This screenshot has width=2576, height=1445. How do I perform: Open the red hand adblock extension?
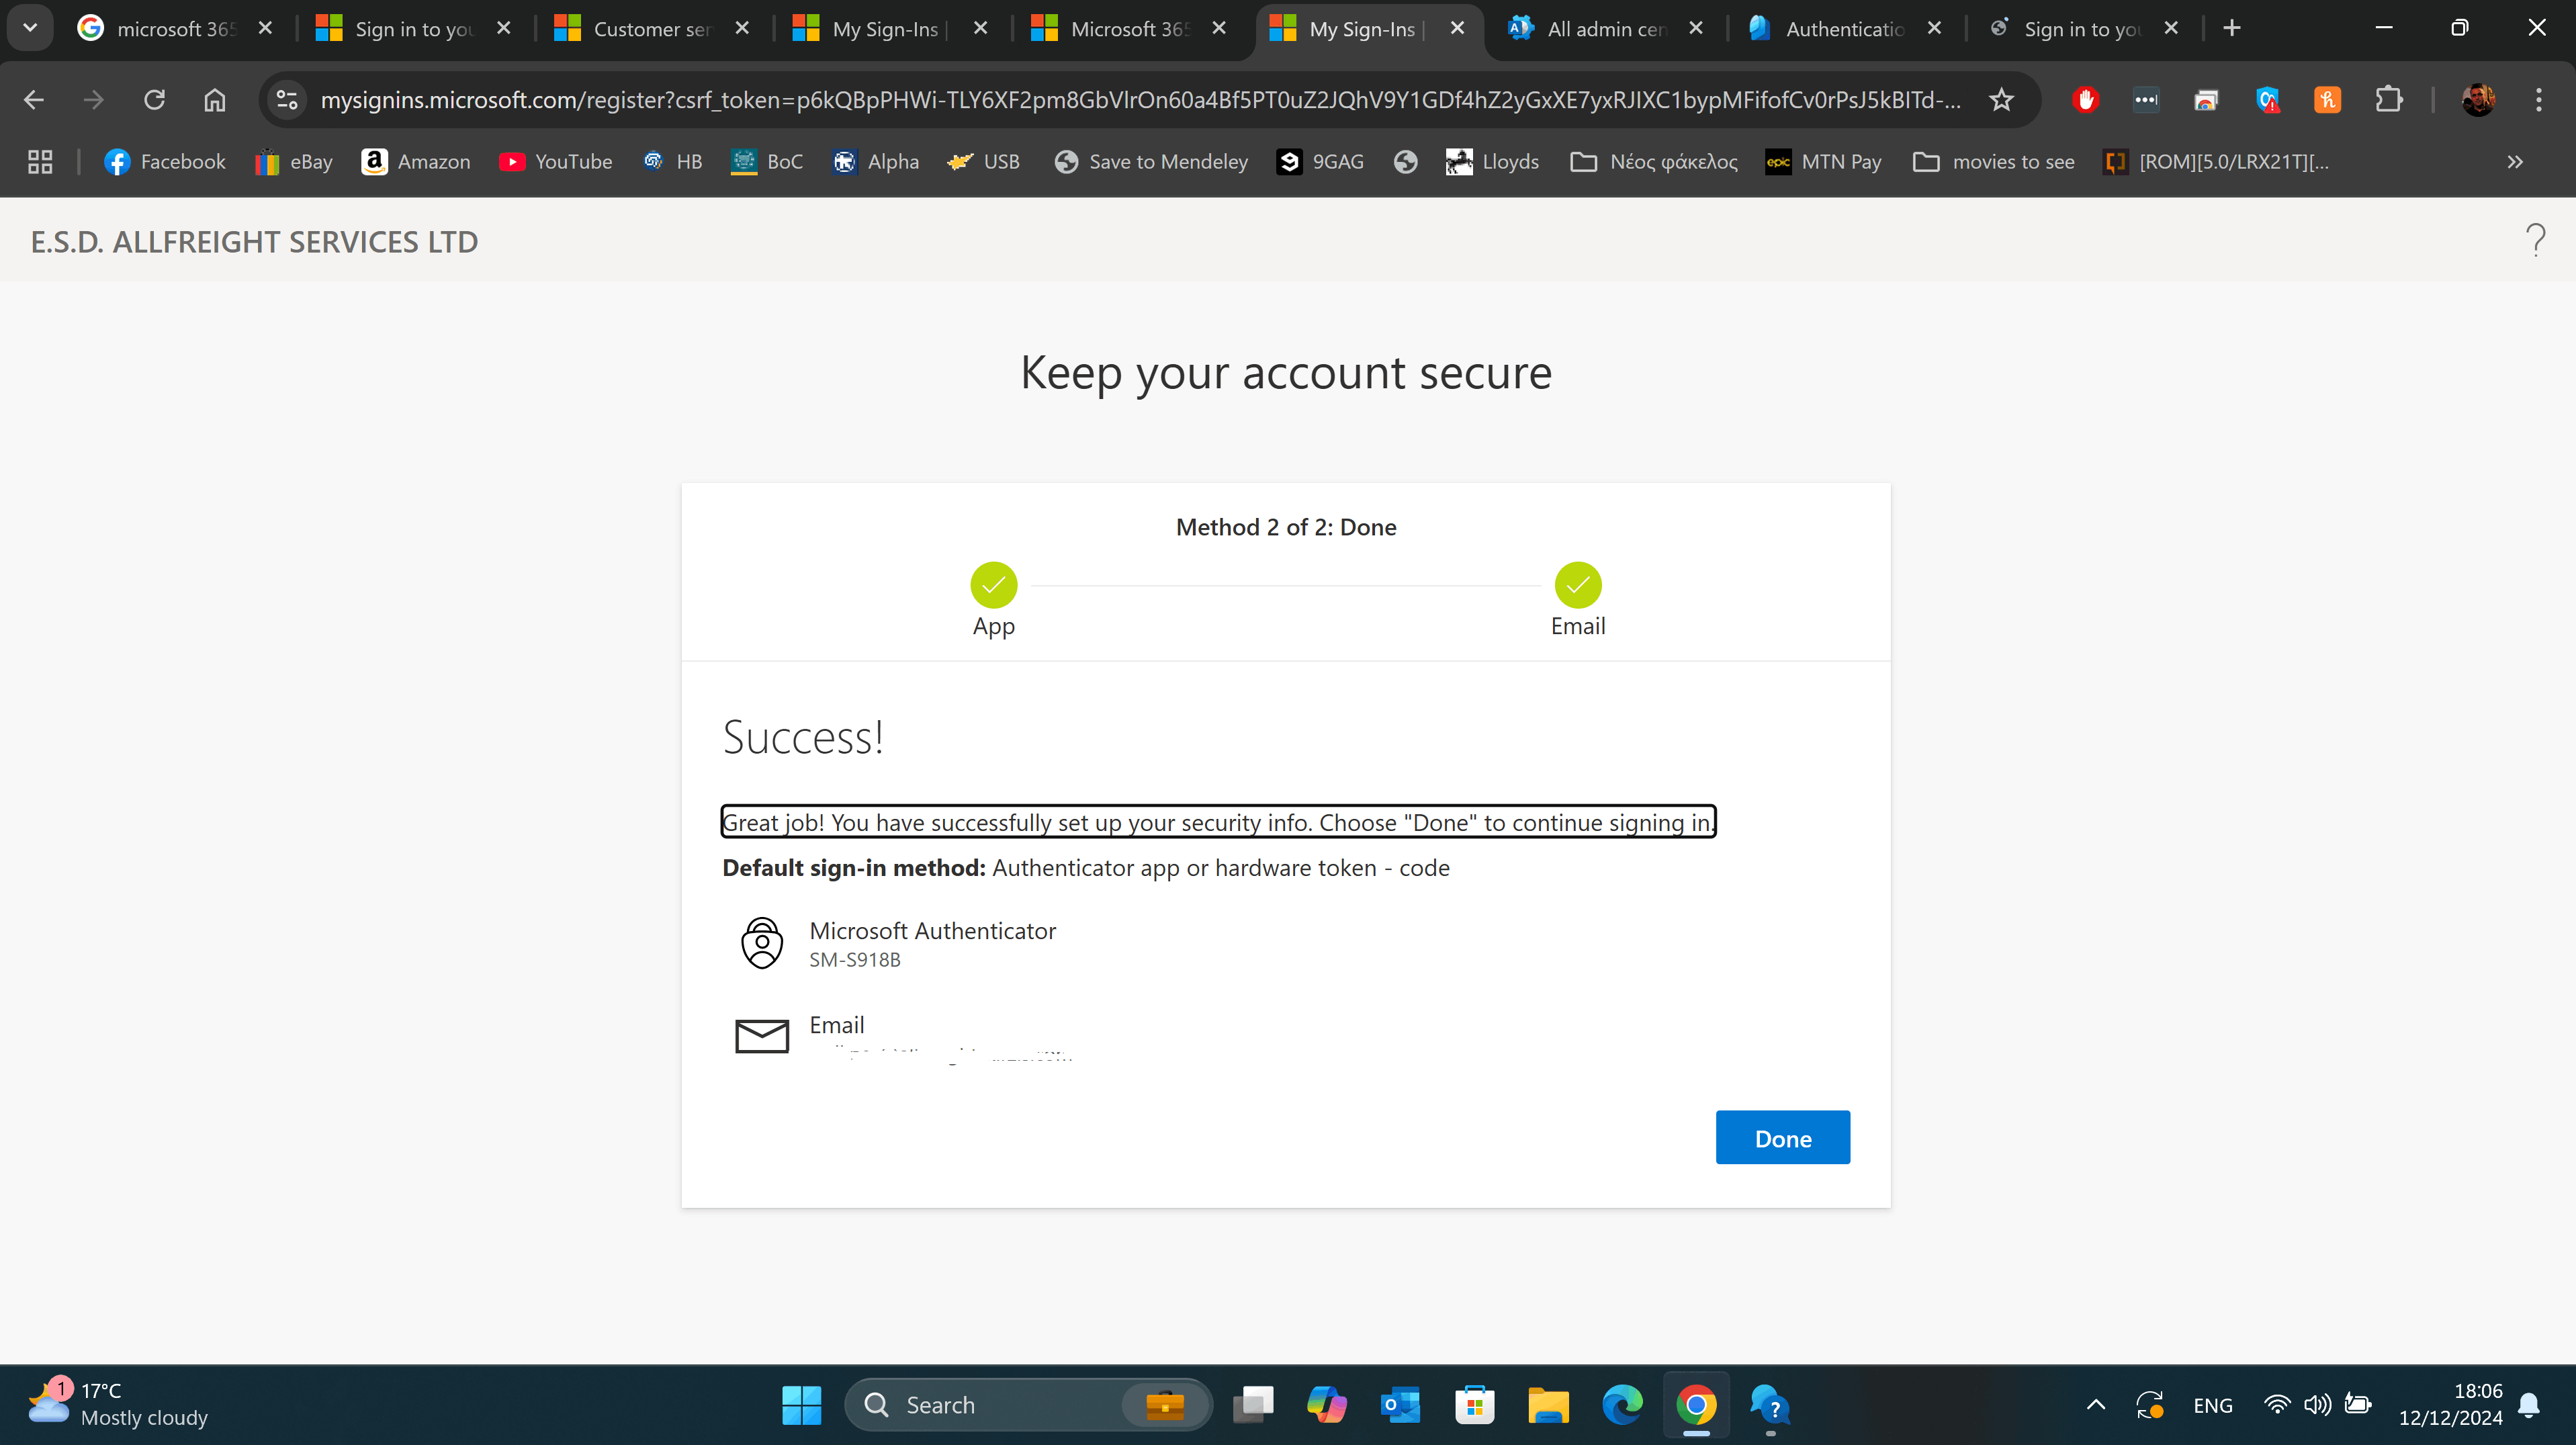tap(2085, 100)
